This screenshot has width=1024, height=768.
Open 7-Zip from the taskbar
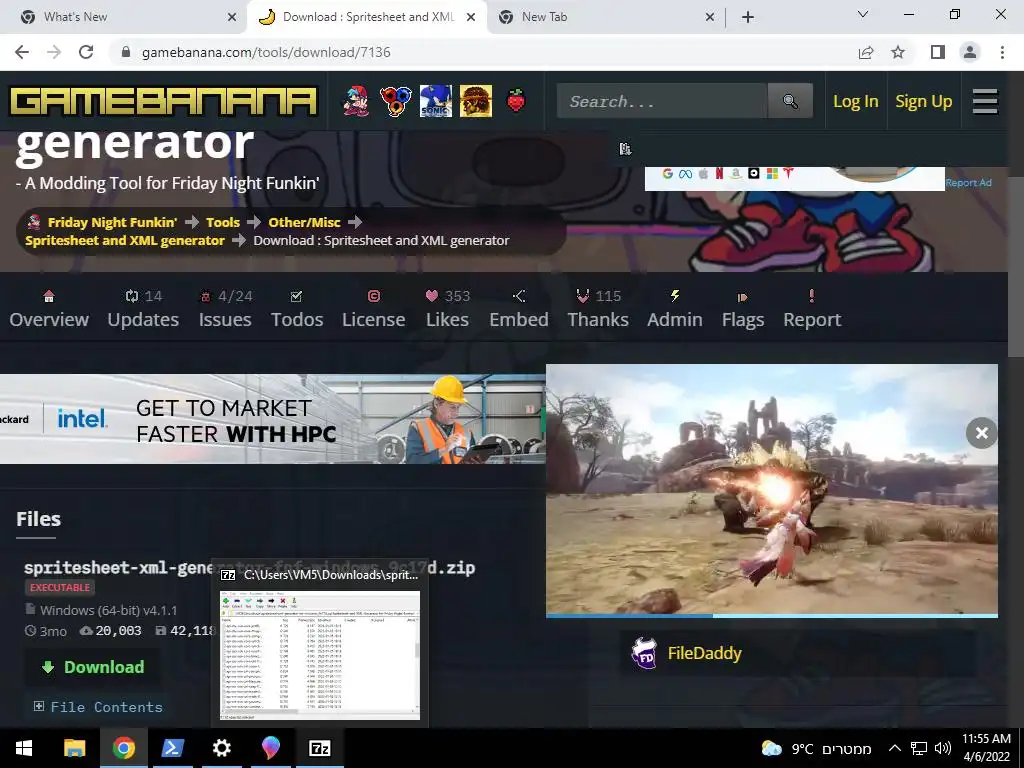(319, 748)
